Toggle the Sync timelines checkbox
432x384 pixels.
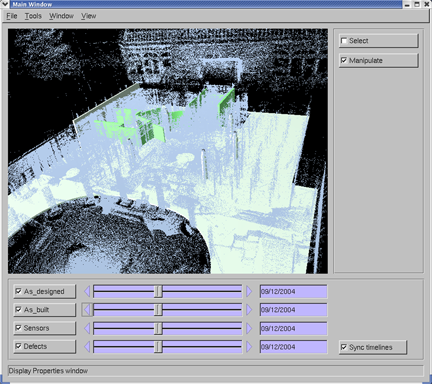tap(344, 347)
